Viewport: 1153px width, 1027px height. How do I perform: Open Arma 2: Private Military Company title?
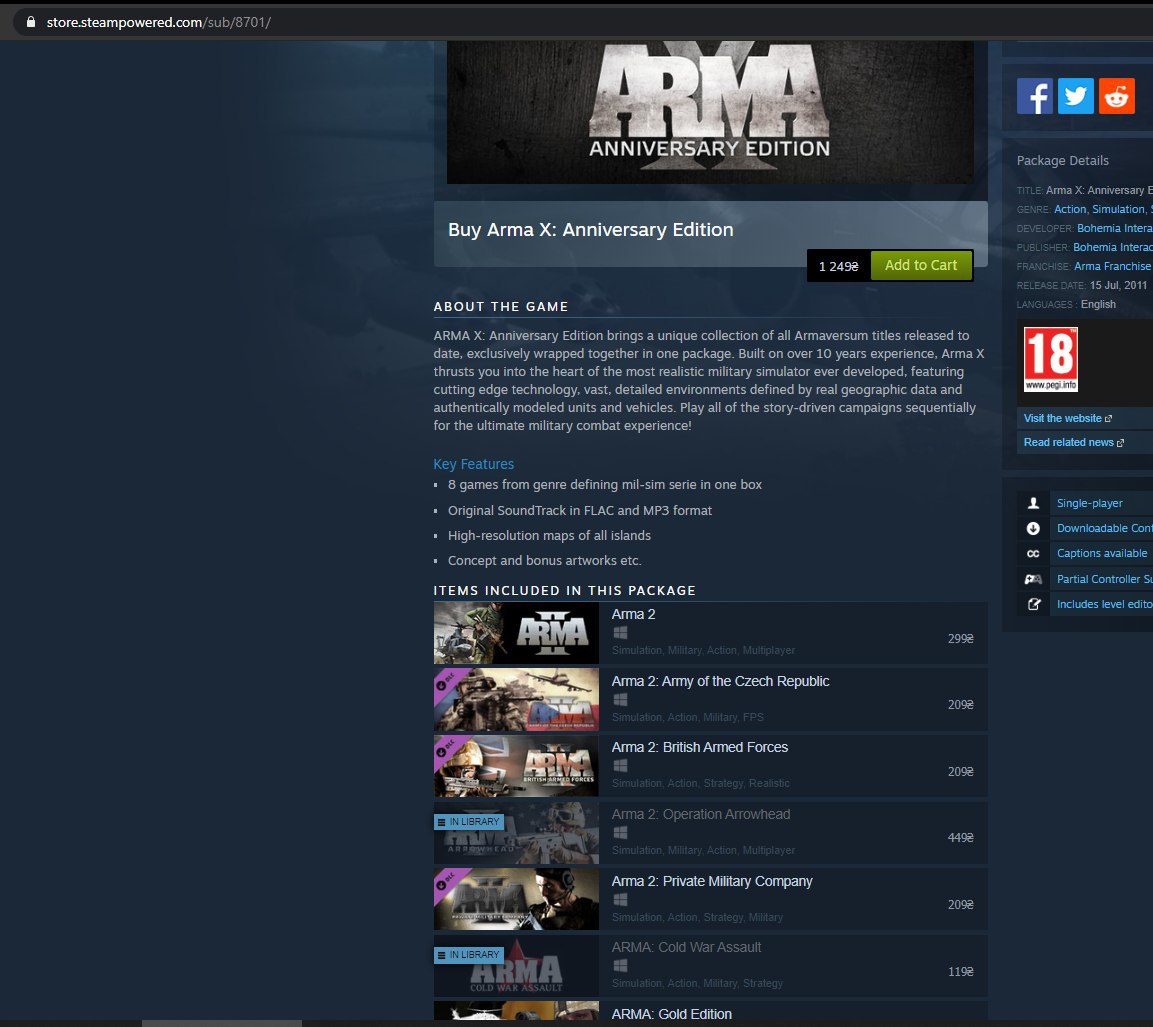point(712,881)
